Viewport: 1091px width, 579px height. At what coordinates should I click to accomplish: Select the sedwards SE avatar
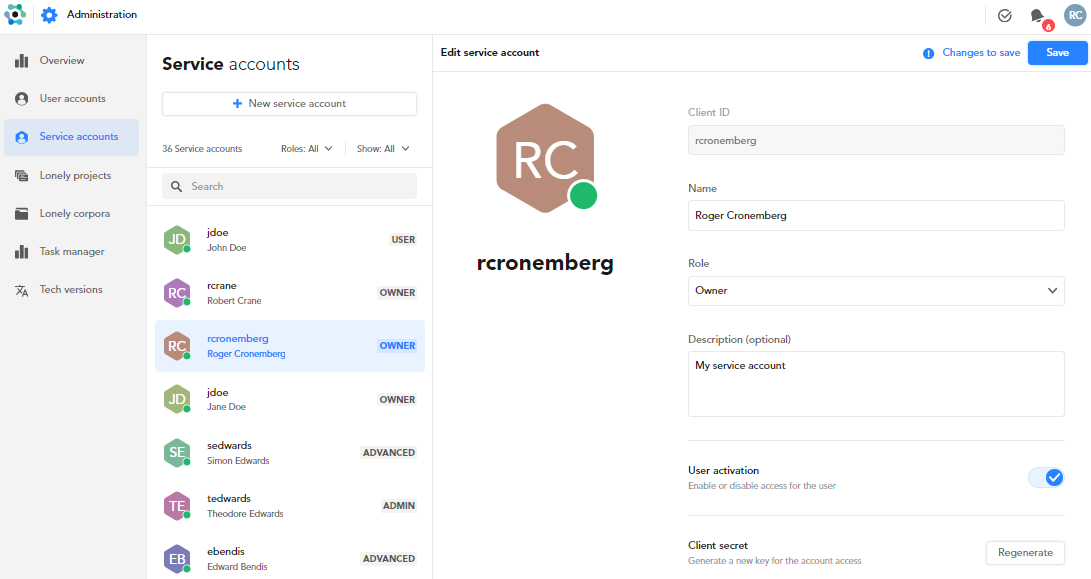(x=176, y=453)
